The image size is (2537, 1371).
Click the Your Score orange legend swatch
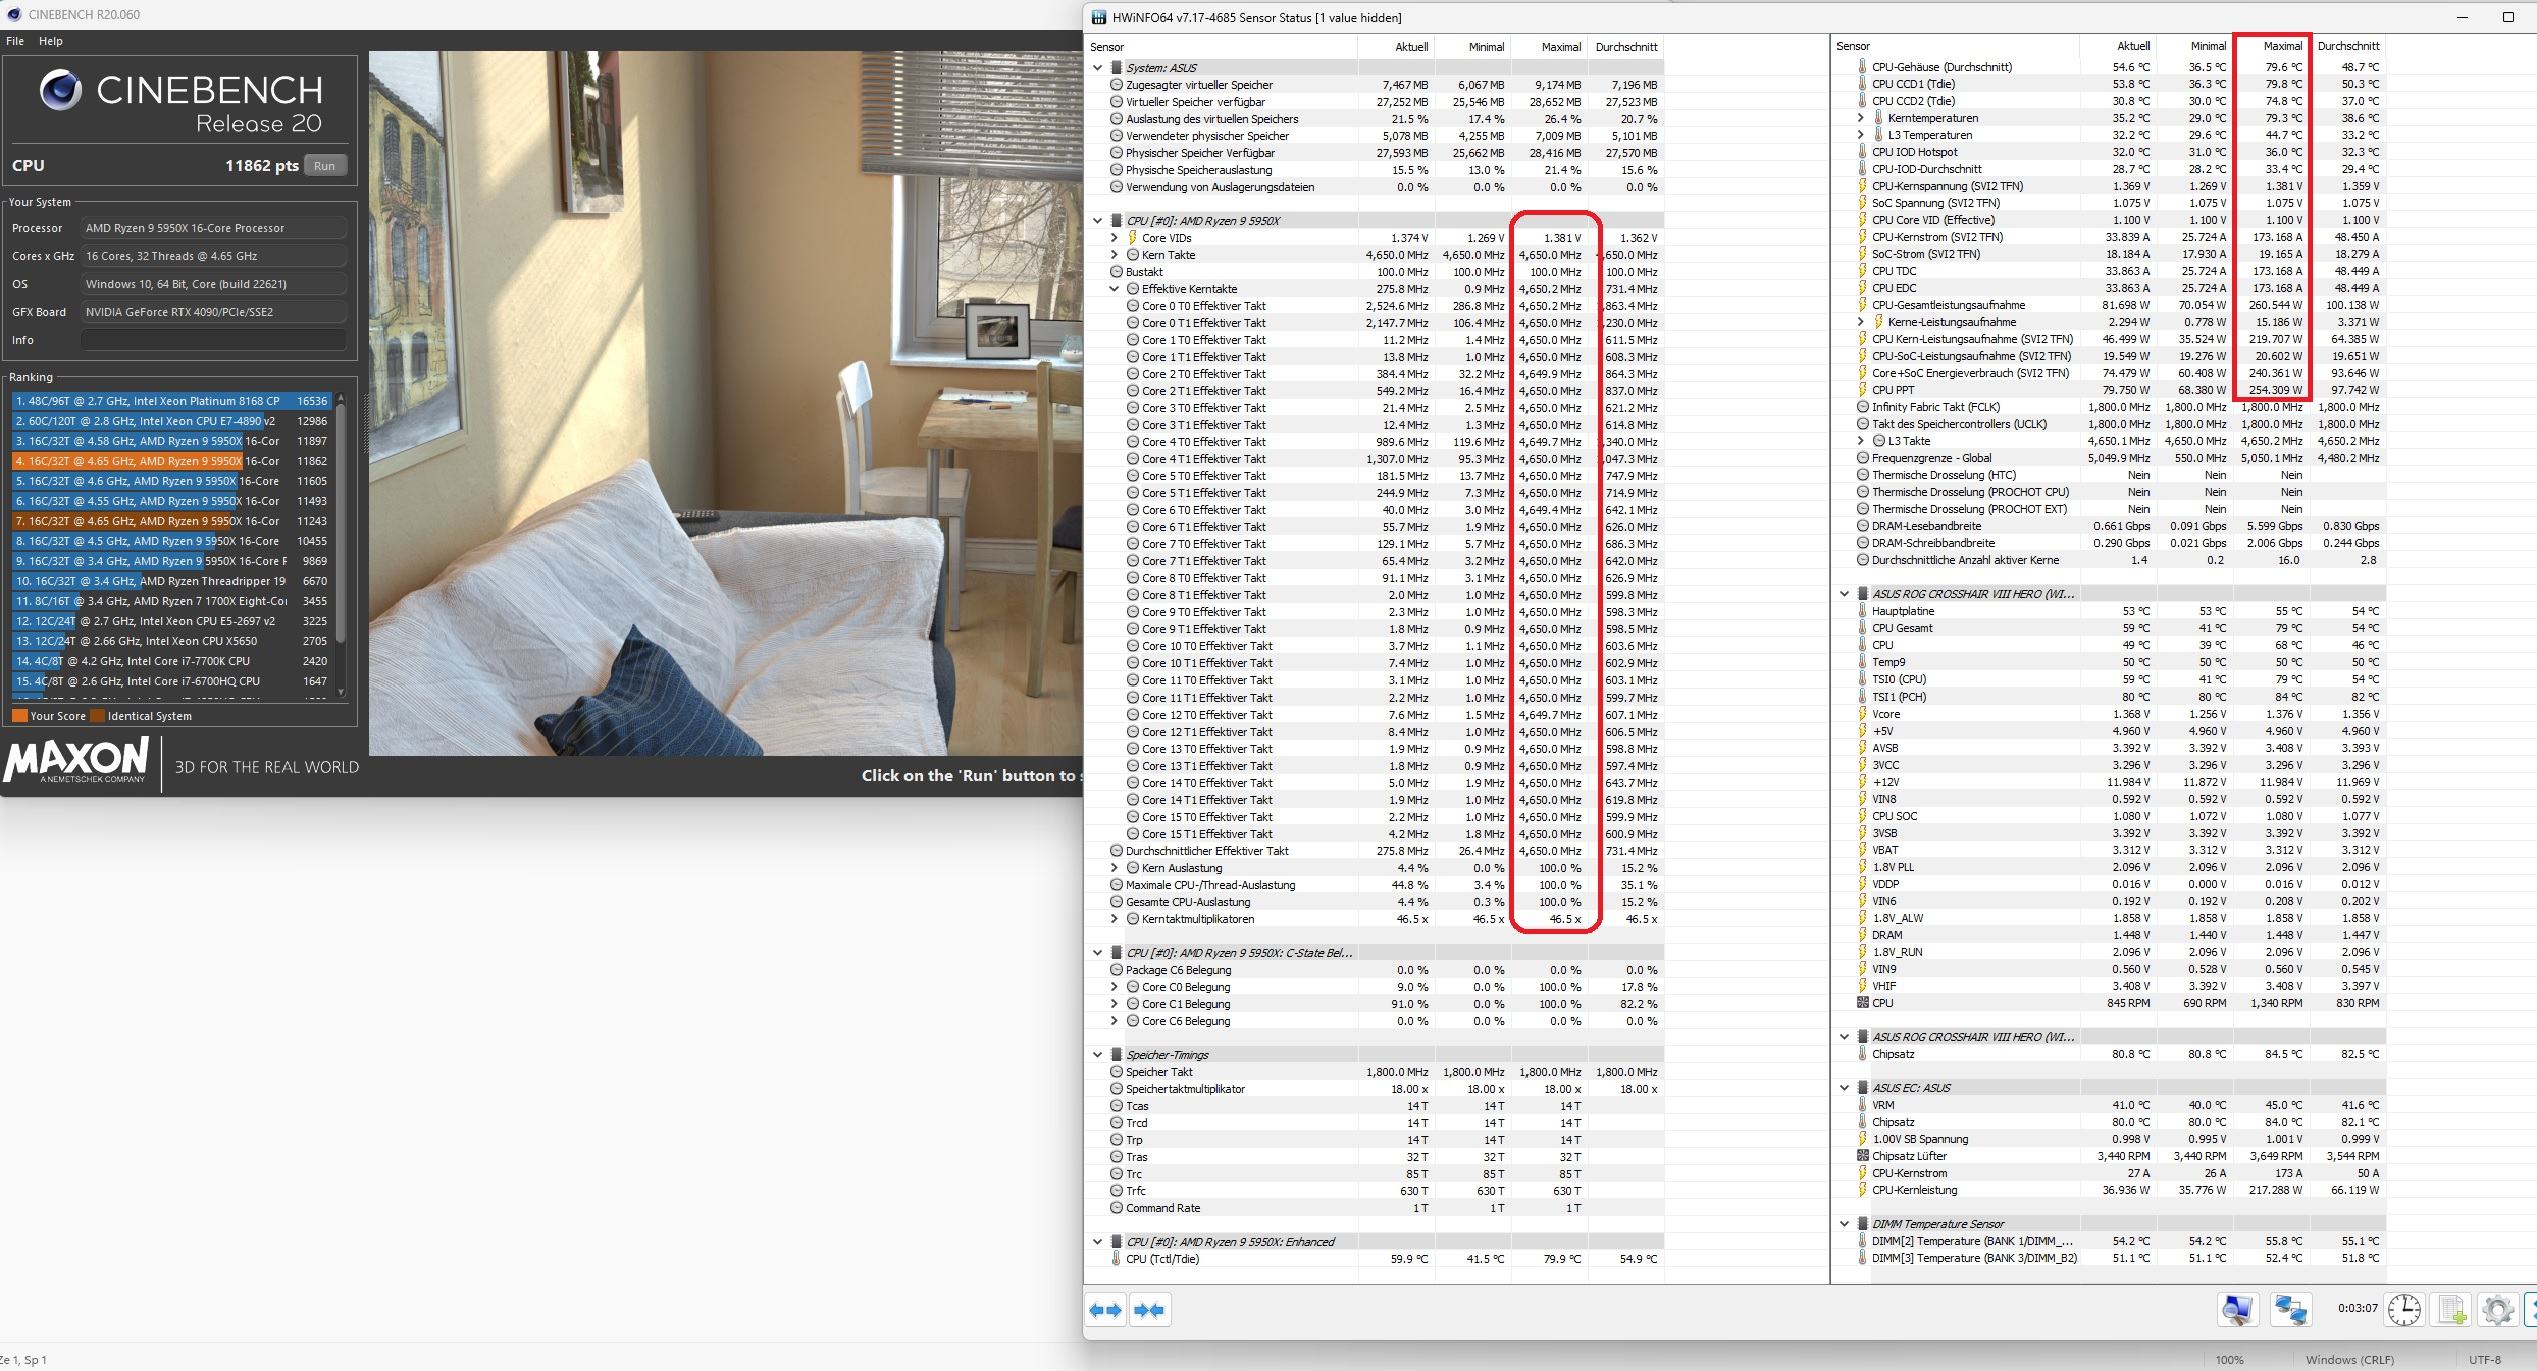[19, 716]
